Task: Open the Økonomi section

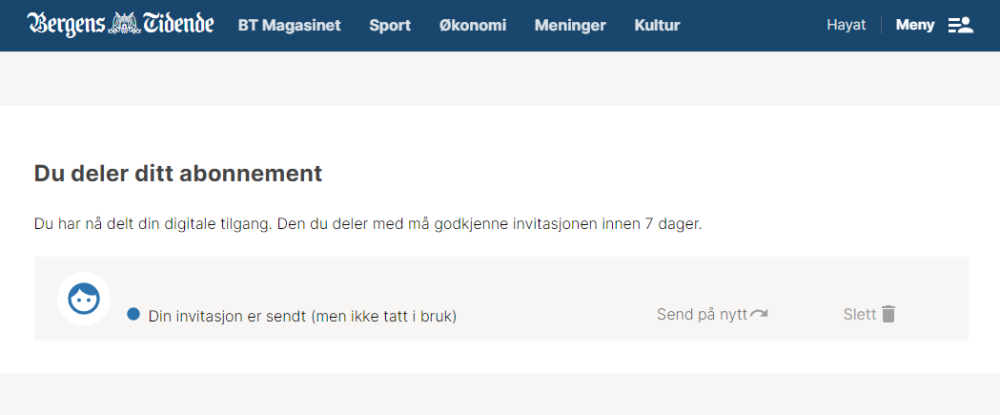Action: pyautogui.click(x=472, y=25)
